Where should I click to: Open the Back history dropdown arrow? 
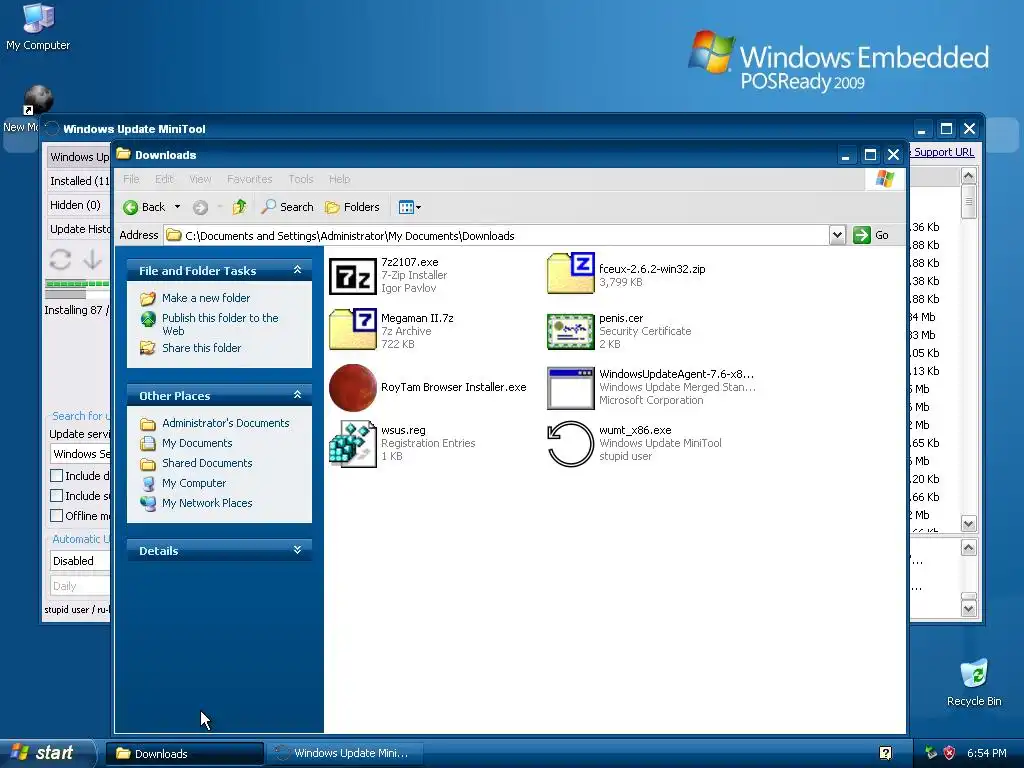tap(177, 207)
